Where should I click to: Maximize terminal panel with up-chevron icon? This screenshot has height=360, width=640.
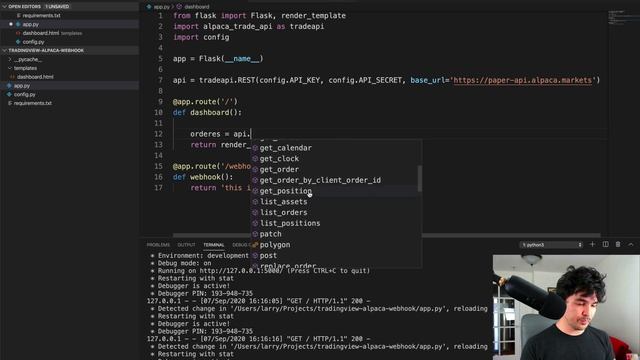point(631,244)
